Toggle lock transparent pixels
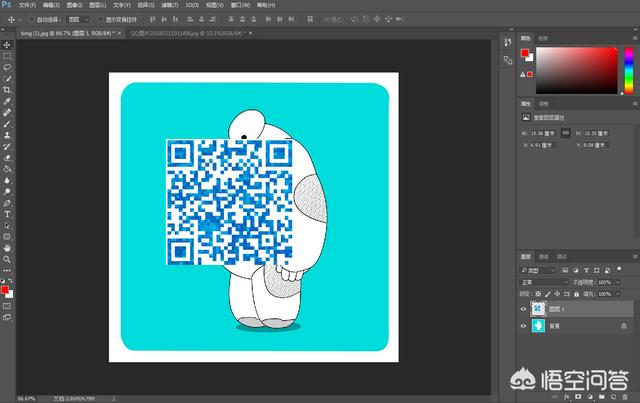This screenshot has width=640, height=403. click(x=538, y=294)
